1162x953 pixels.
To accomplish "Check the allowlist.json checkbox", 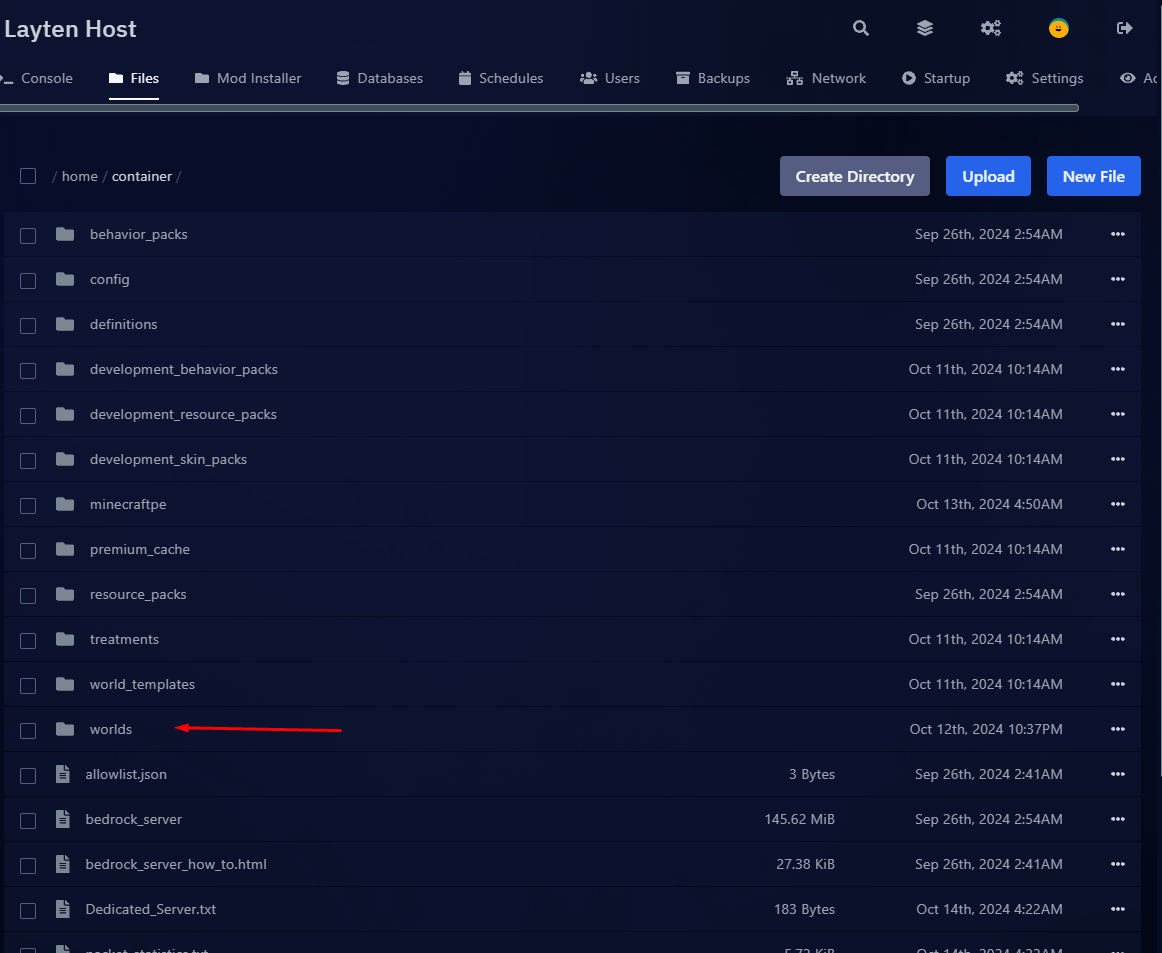I will coord(28,775).
